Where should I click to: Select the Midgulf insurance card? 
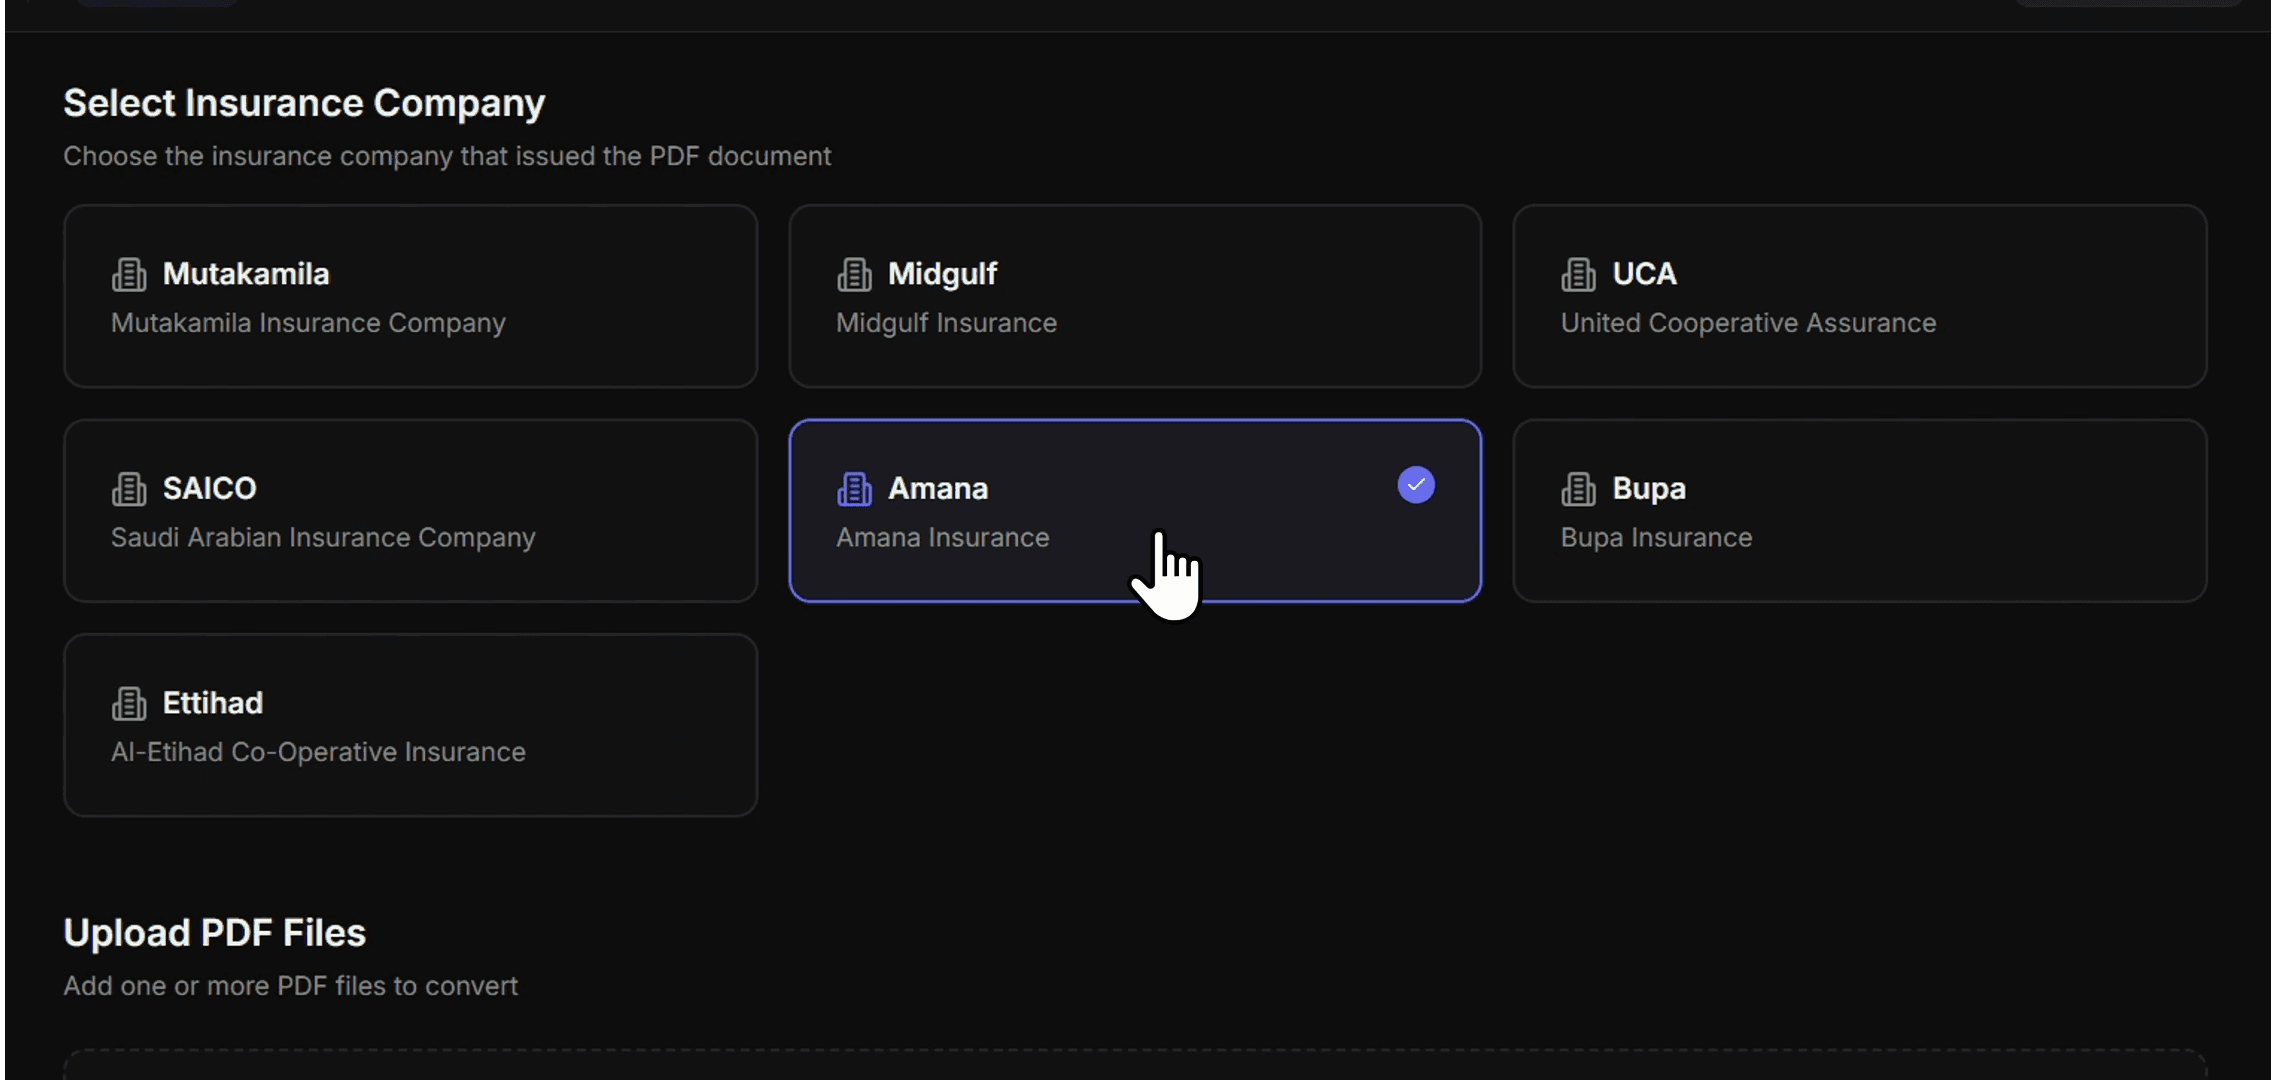click(x=1134, y=296)
